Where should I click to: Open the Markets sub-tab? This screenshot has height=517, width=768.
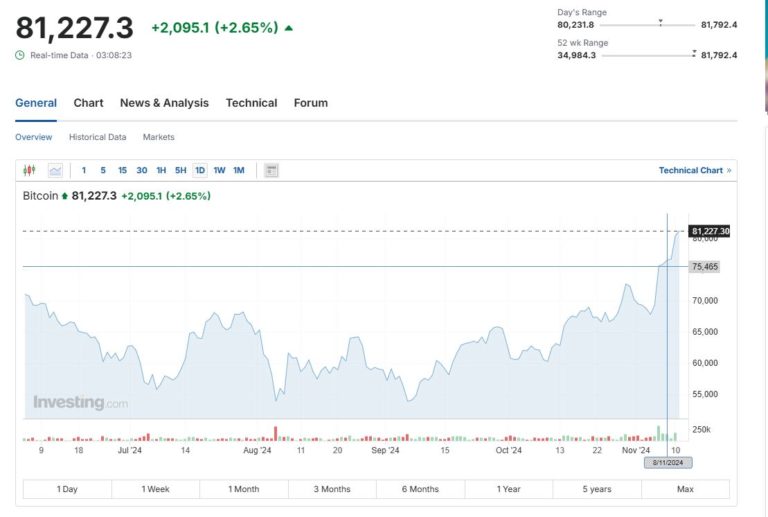point(158,137)
